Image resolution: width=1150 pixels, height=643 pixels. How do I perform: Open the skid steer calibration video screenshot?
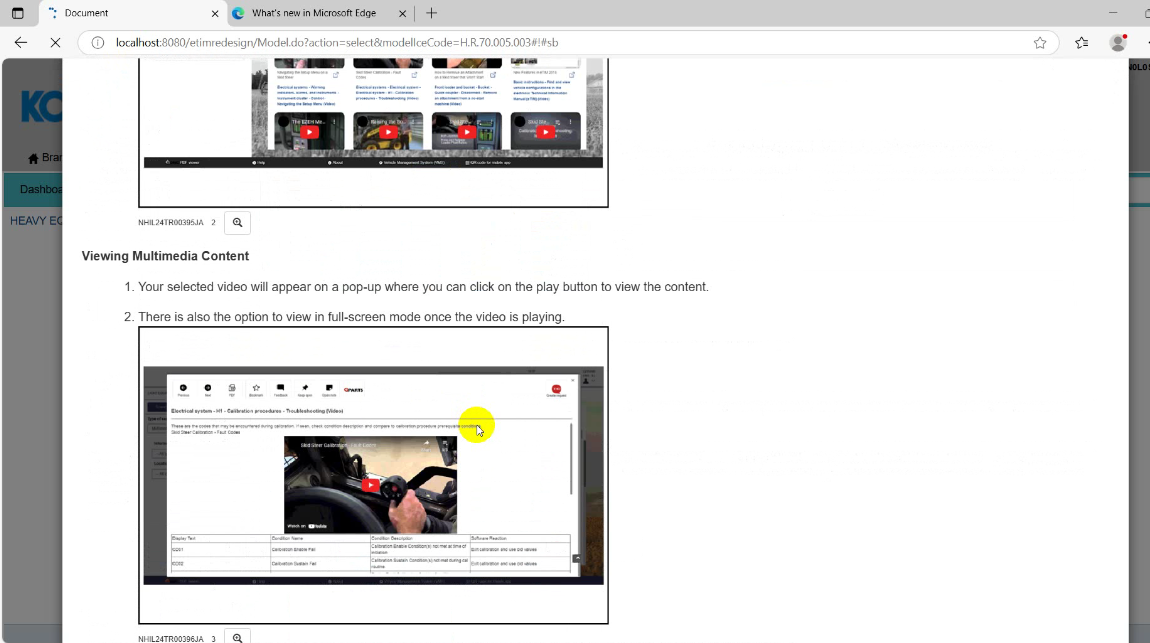click(x=373, y=475)
